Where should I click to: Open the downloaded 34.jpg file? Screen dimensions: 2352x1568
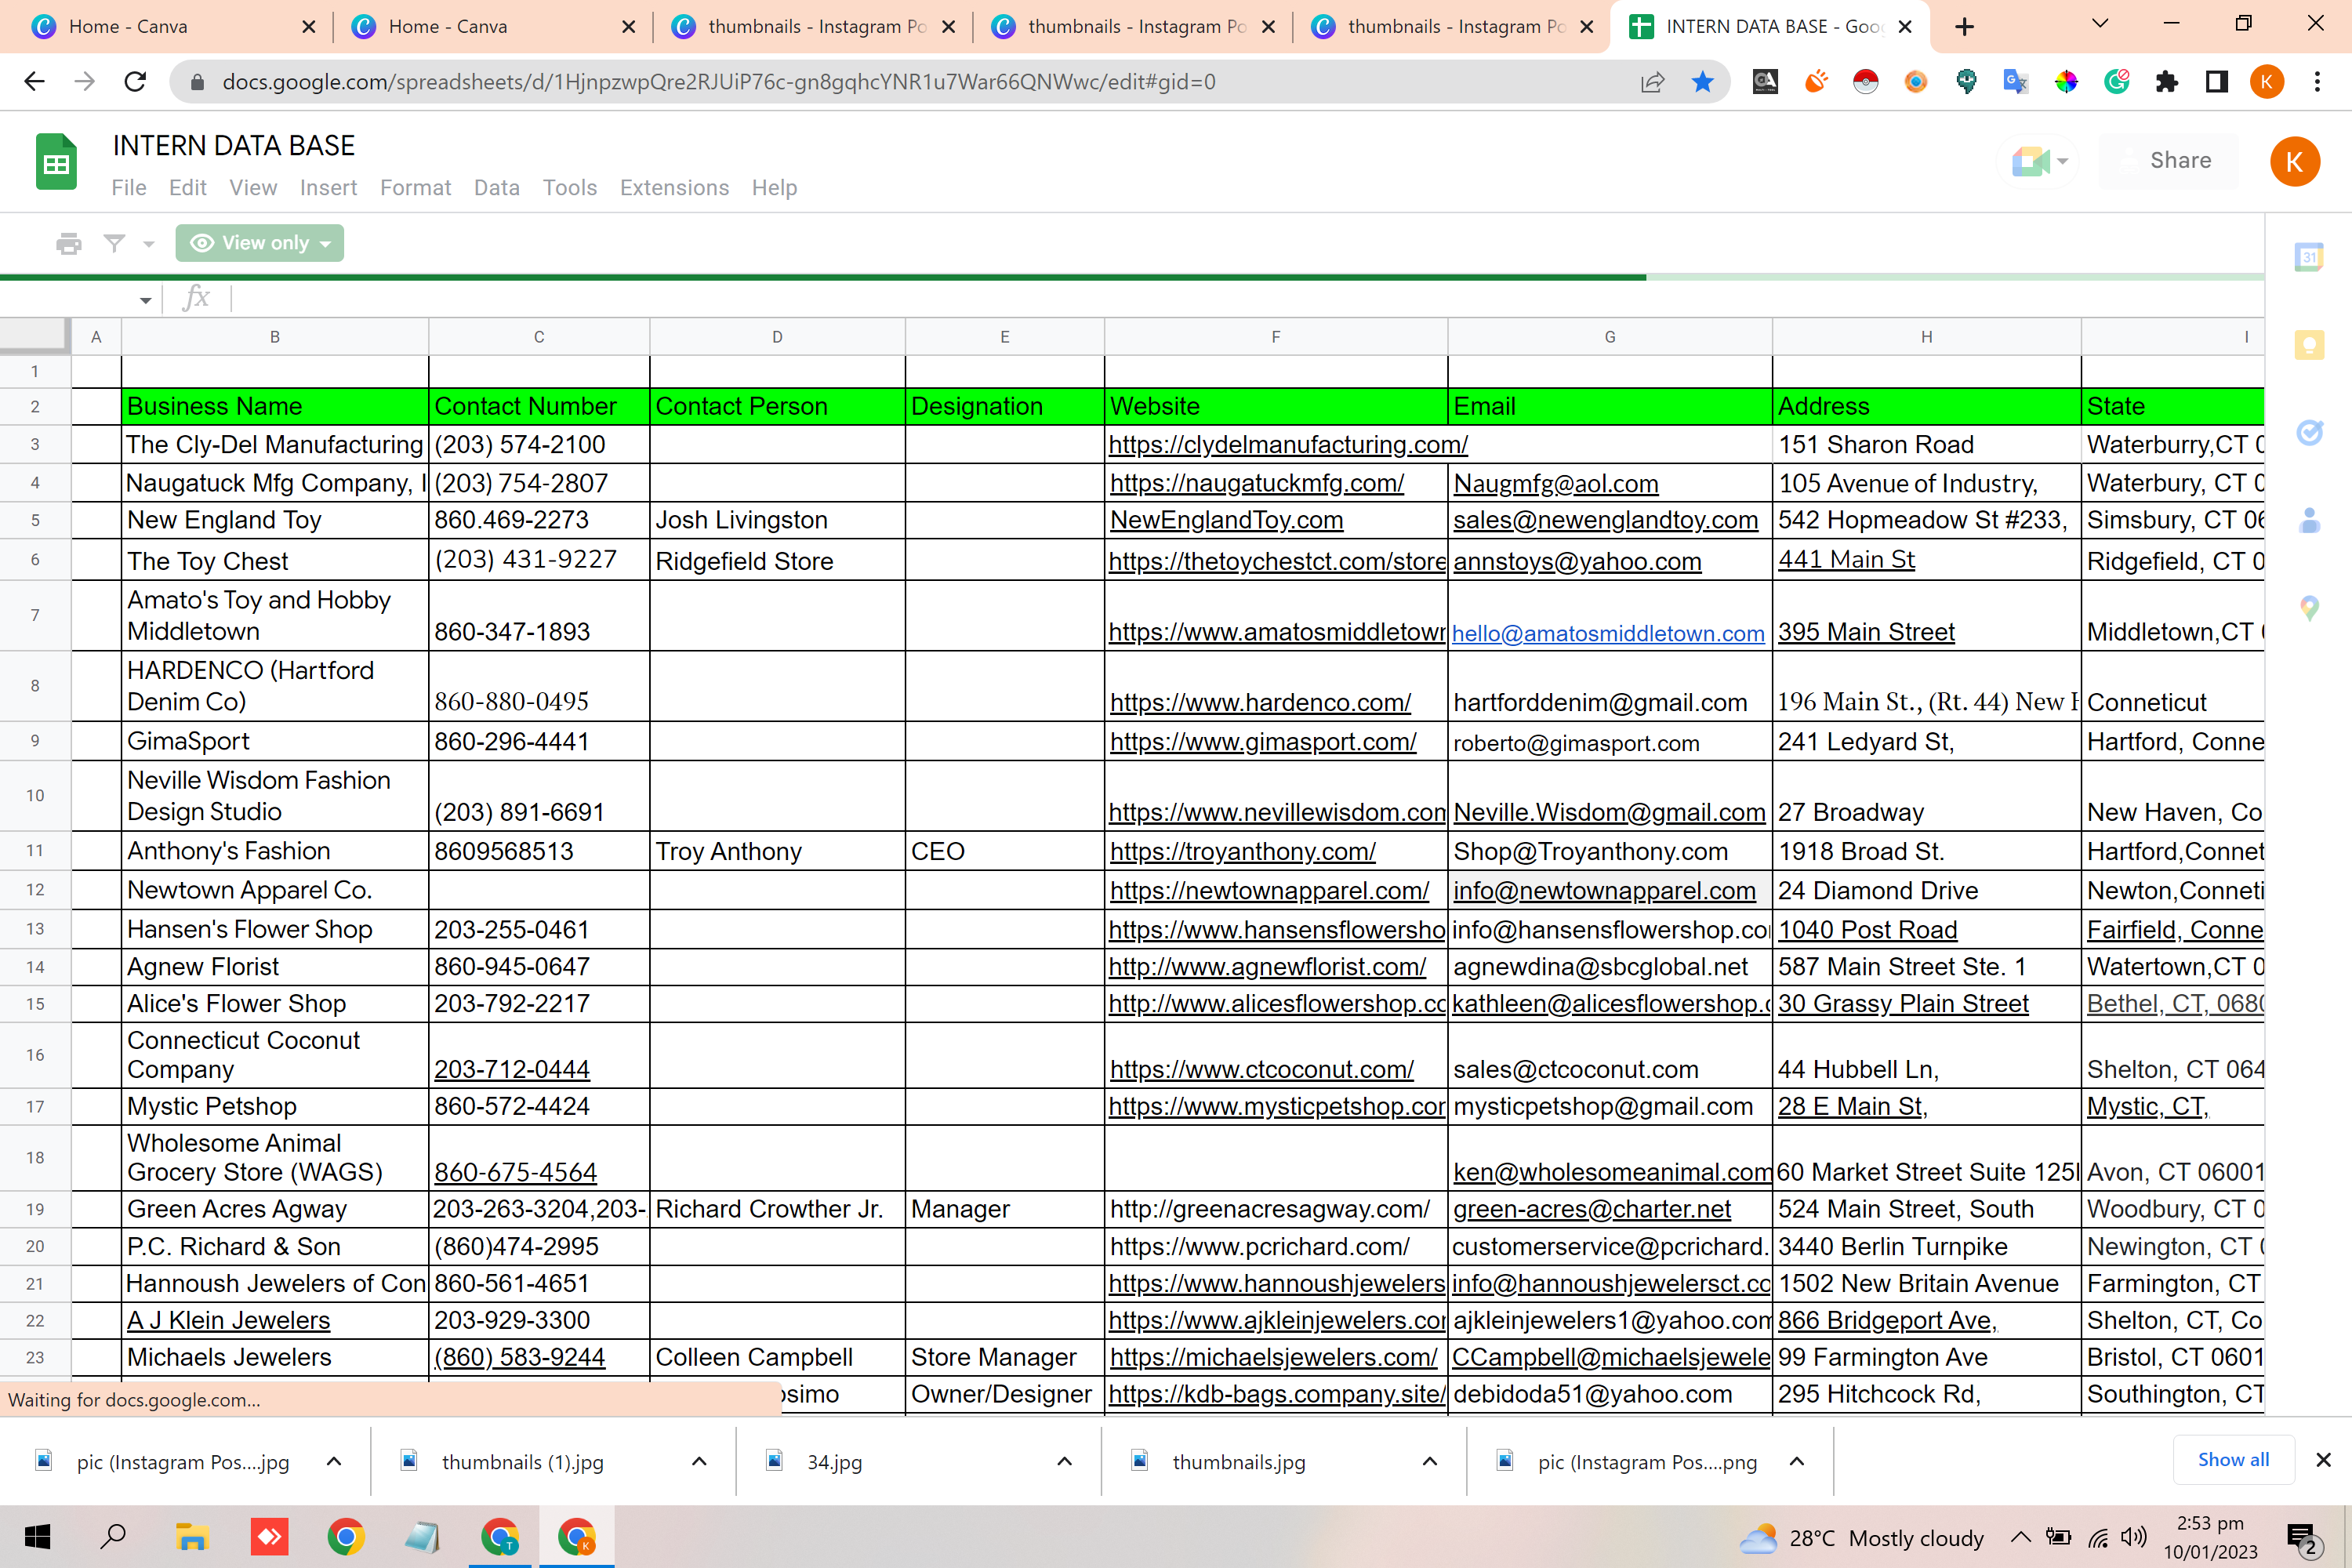coord(834,1462)
